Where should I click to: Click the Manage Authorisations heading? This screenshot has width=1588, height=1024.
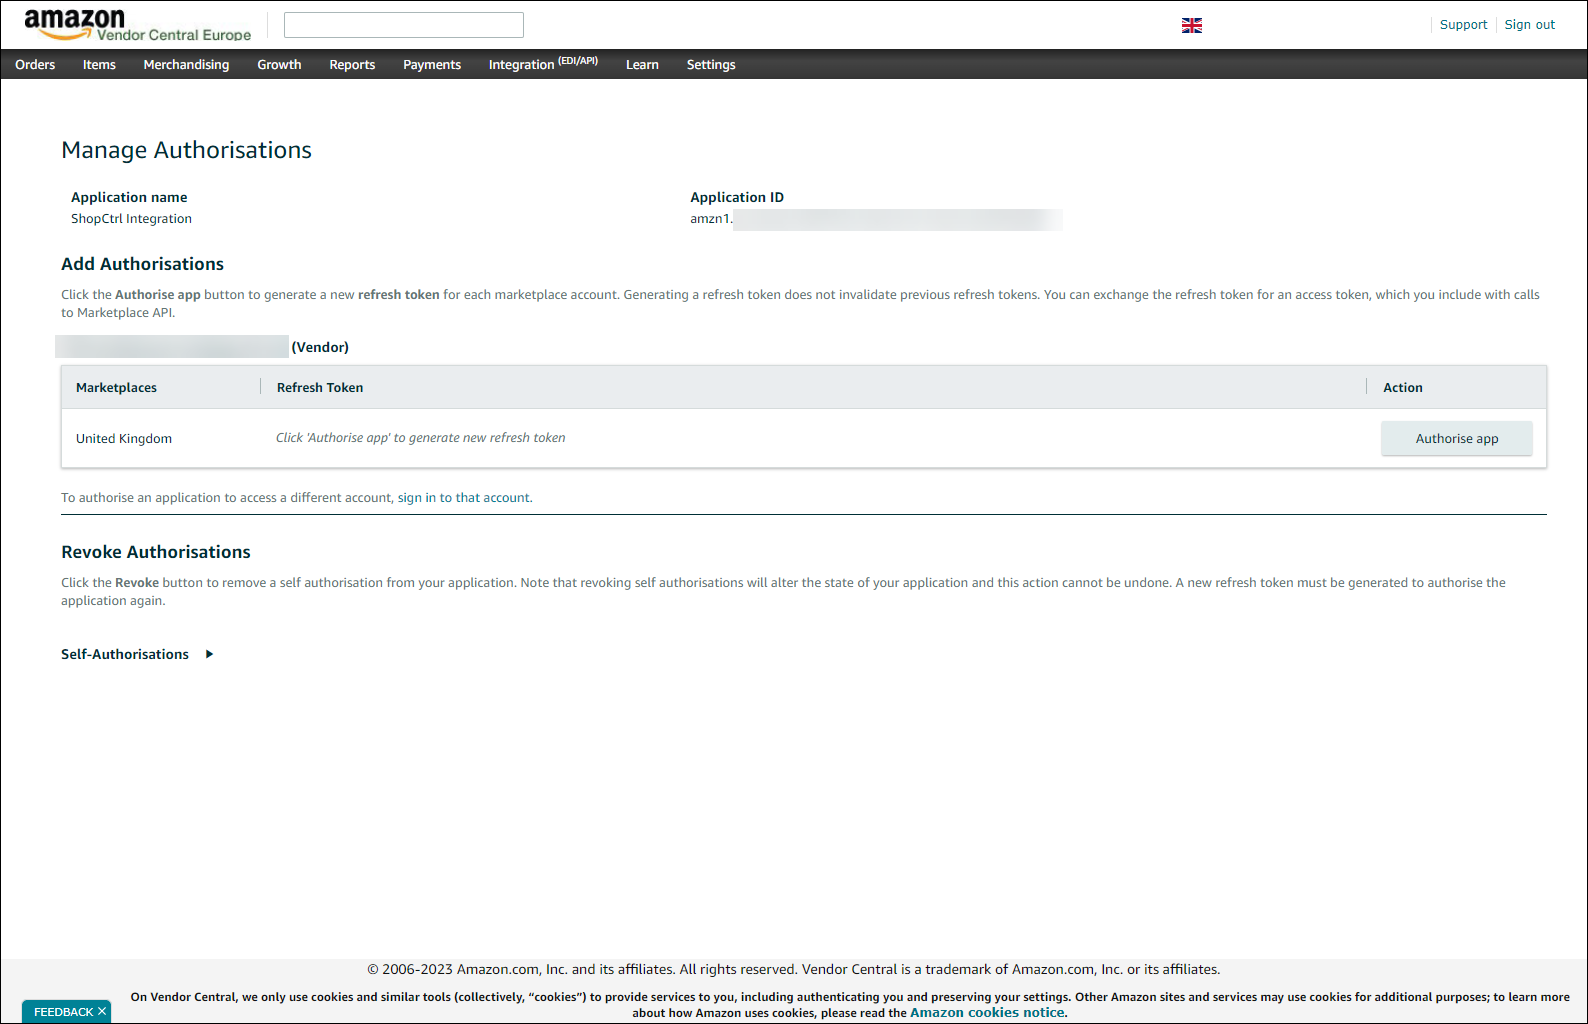(x=186, y=150)
